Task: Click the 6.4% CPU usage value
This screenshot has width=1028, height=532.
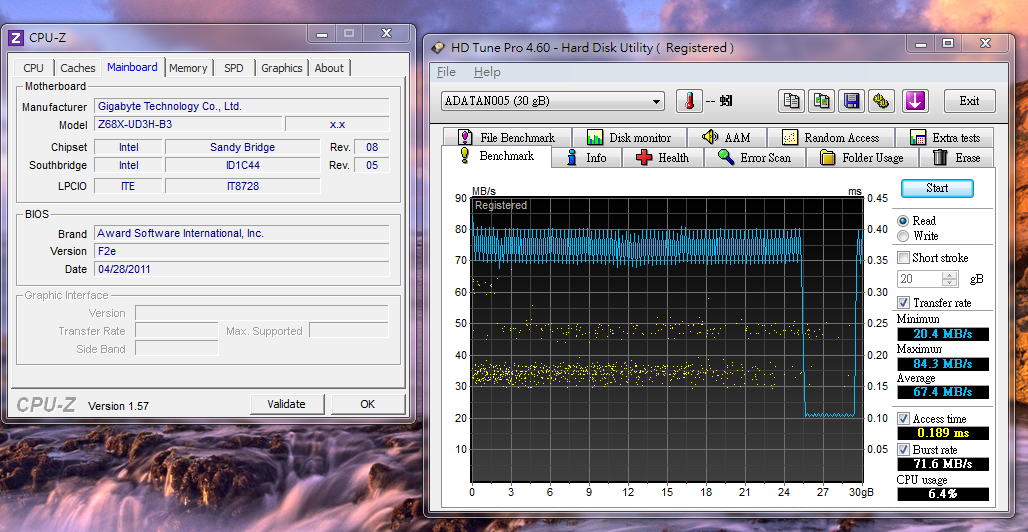Action: click(943, 494)
